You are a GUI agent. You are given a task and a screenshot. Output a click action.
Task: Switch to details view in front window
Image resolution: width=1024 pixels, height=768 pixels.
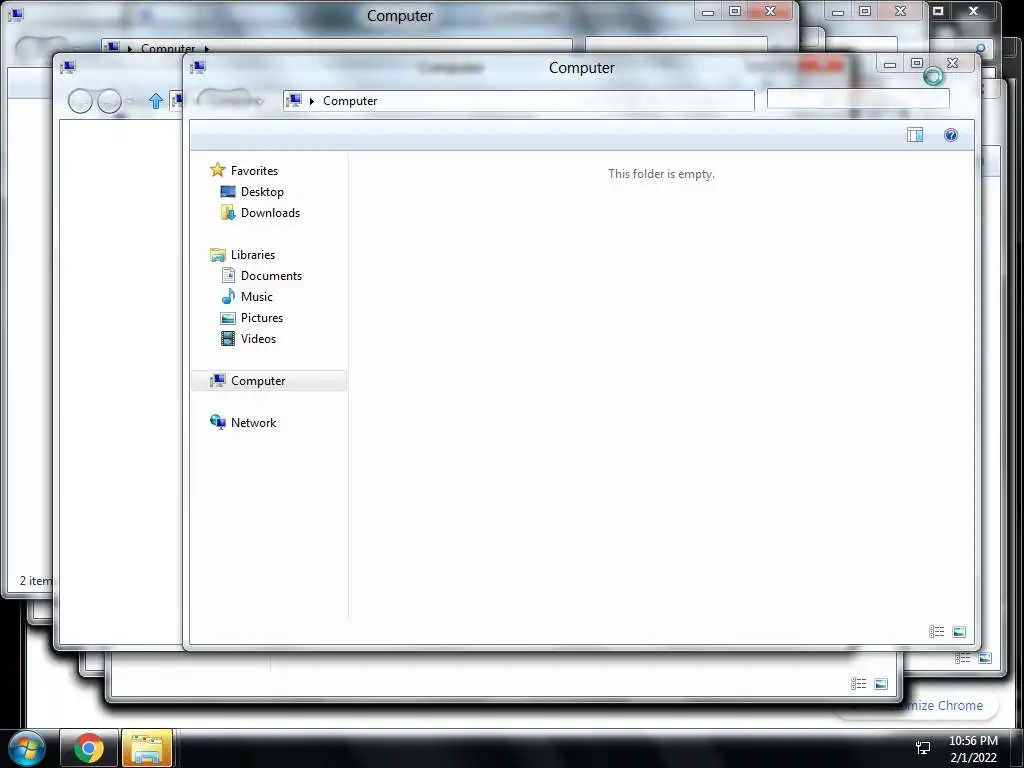pyautogui.click(x=936, y=632)
